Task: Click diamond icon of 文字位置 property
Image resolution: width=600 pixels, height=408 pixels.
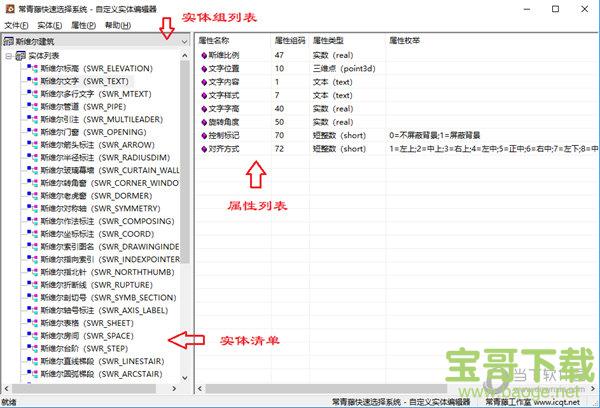Action: [x=204, y=69]
